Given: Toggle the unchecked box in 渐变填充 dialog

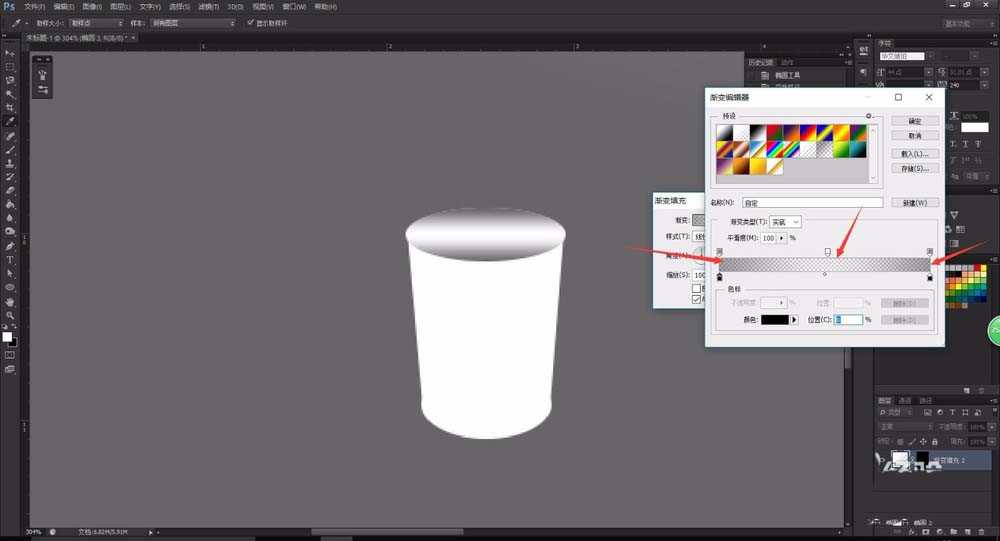Looking at the screenshot, I should (x=697, y=288).
